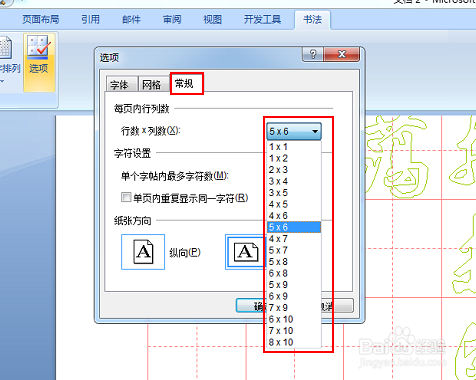Open the 邮件 ribbon tab
This screenshot has height=380, width=476.
[x=131, y=19]
